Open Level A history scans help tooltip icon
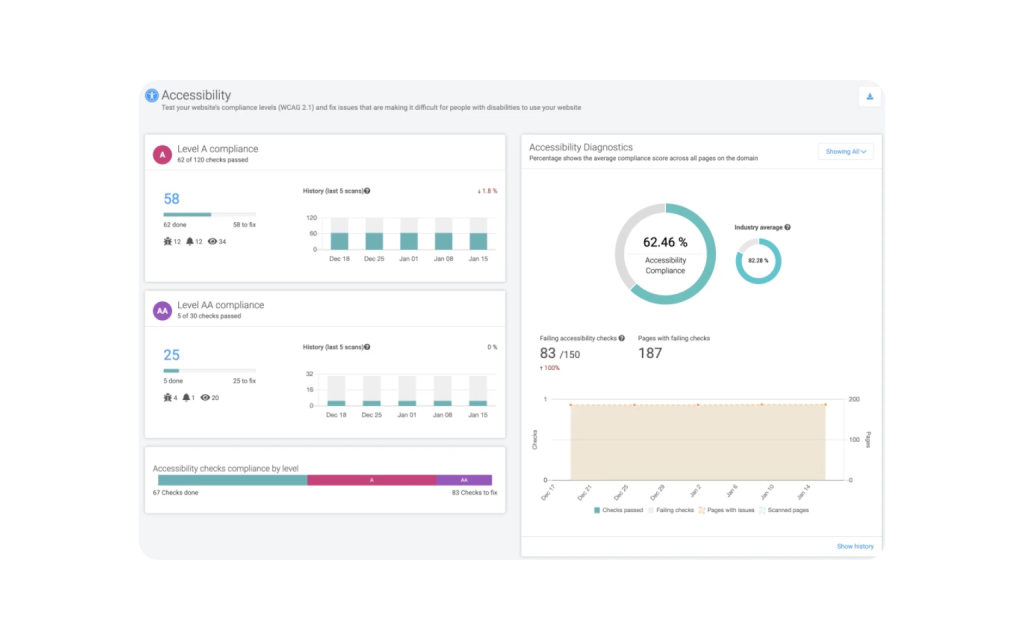Viewport: 1024px width, 640px height. pyautogui.click(x=367, y=190)
